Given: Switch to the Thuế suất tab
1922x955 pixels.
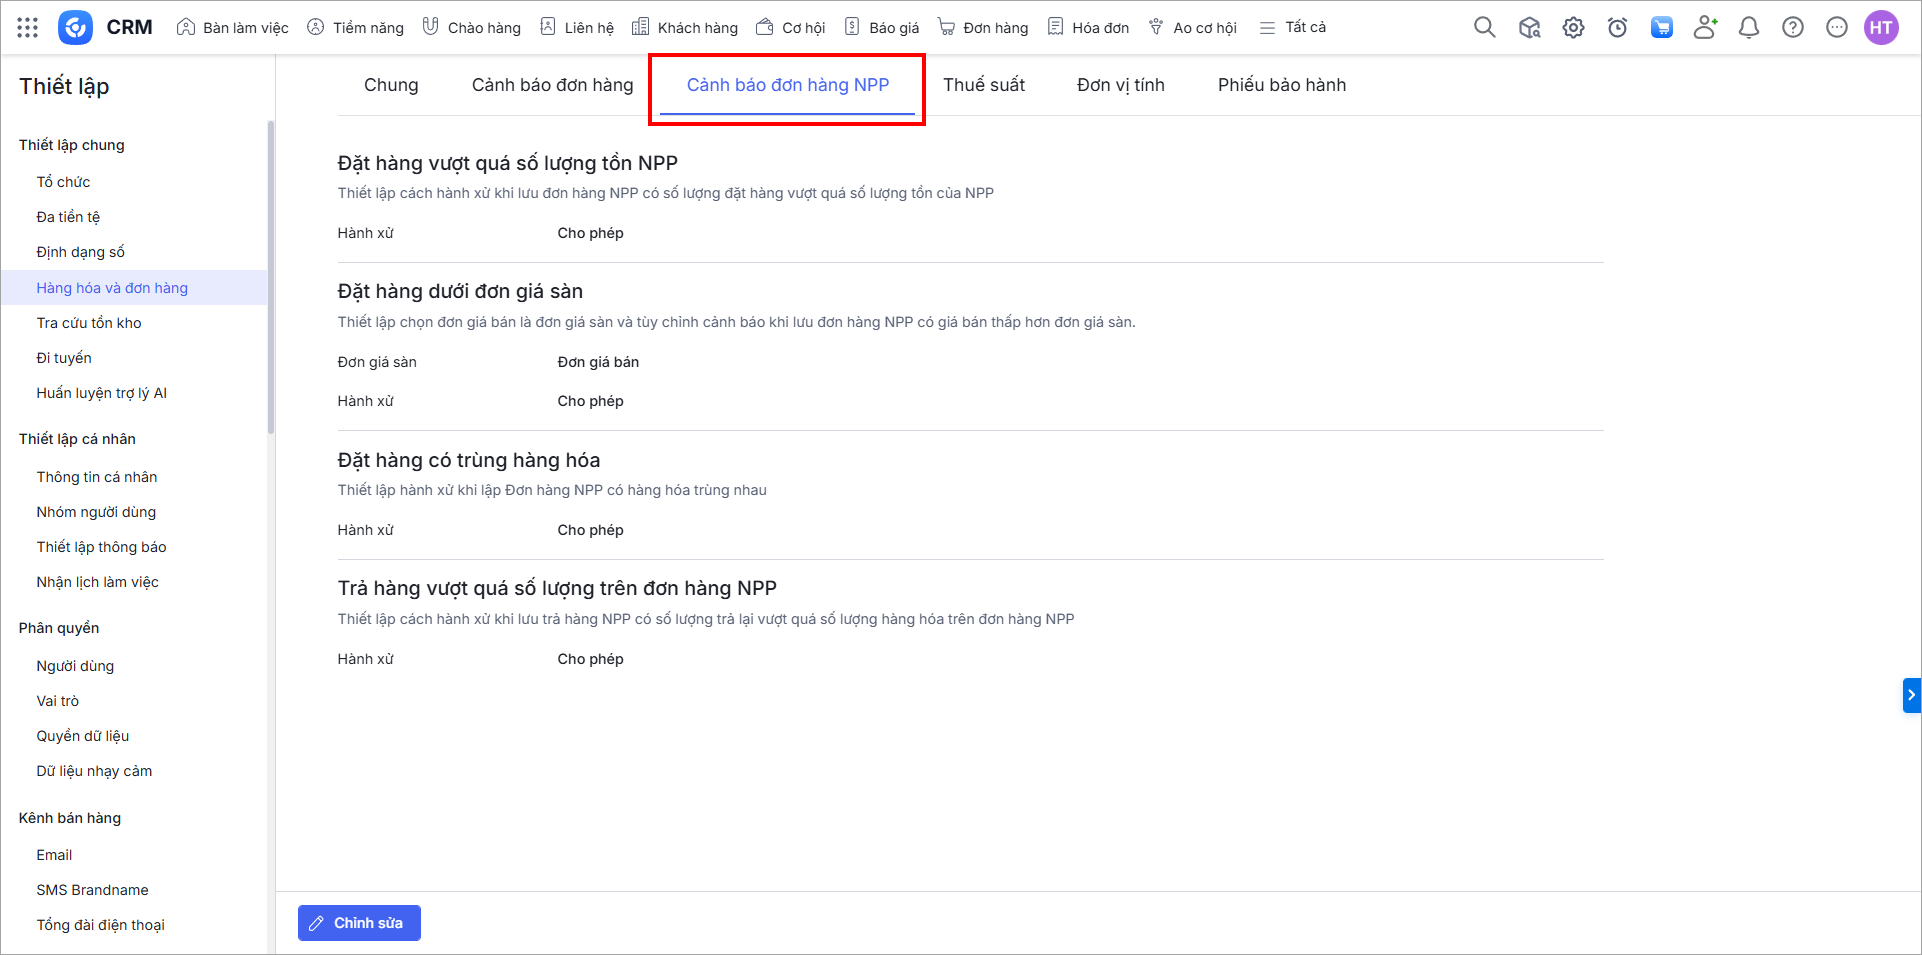Looking at the screenshot, I should point(984,85).
